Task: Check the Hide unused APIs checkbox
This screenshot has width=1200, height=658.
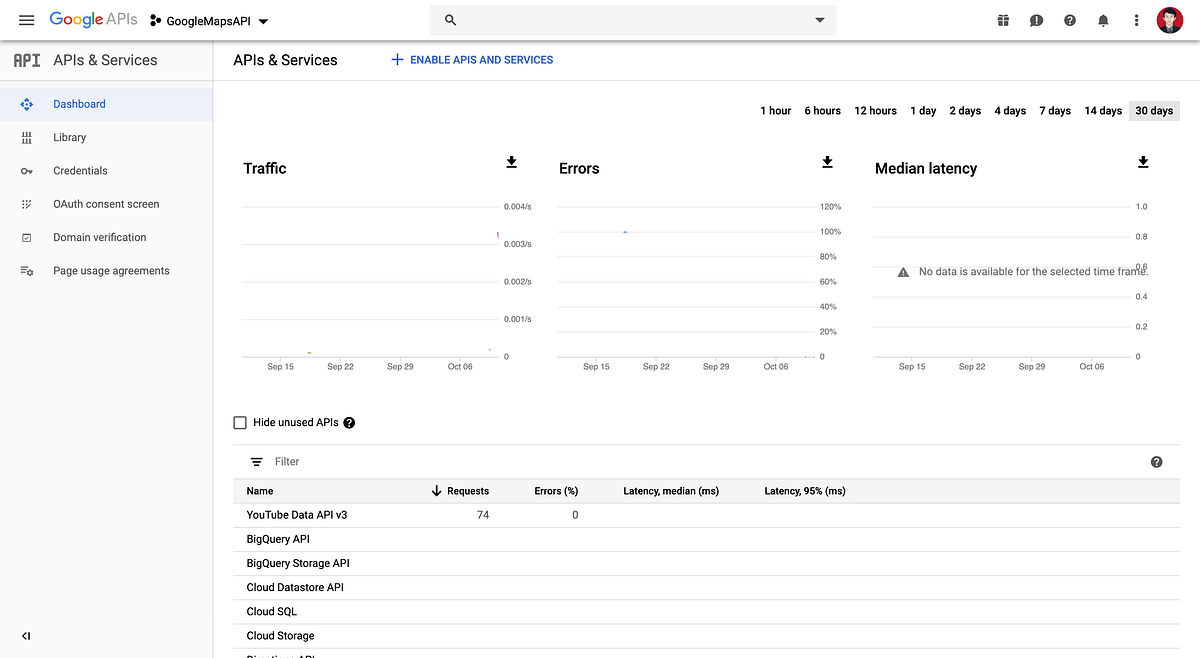Action: (x=240, y=422)
